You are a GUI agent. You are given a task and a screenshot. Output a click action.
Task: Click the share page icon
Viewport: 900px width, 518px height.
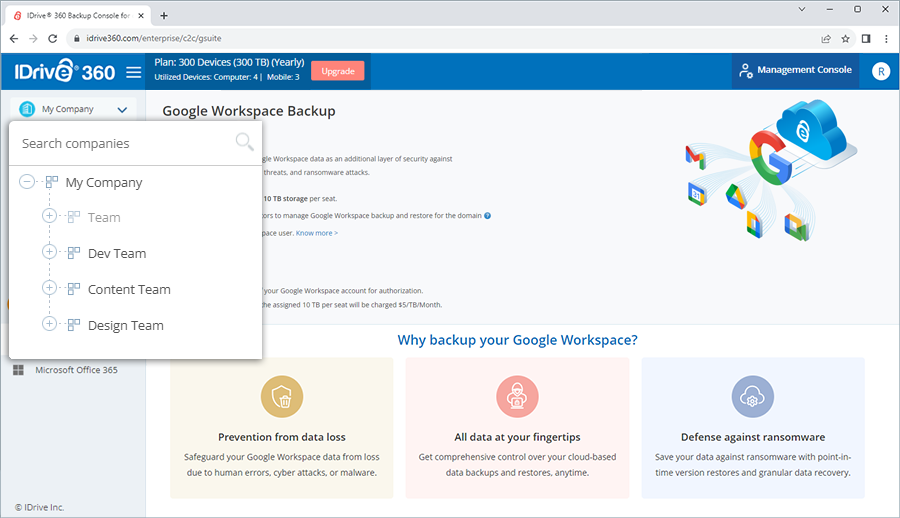click(826, 38)
